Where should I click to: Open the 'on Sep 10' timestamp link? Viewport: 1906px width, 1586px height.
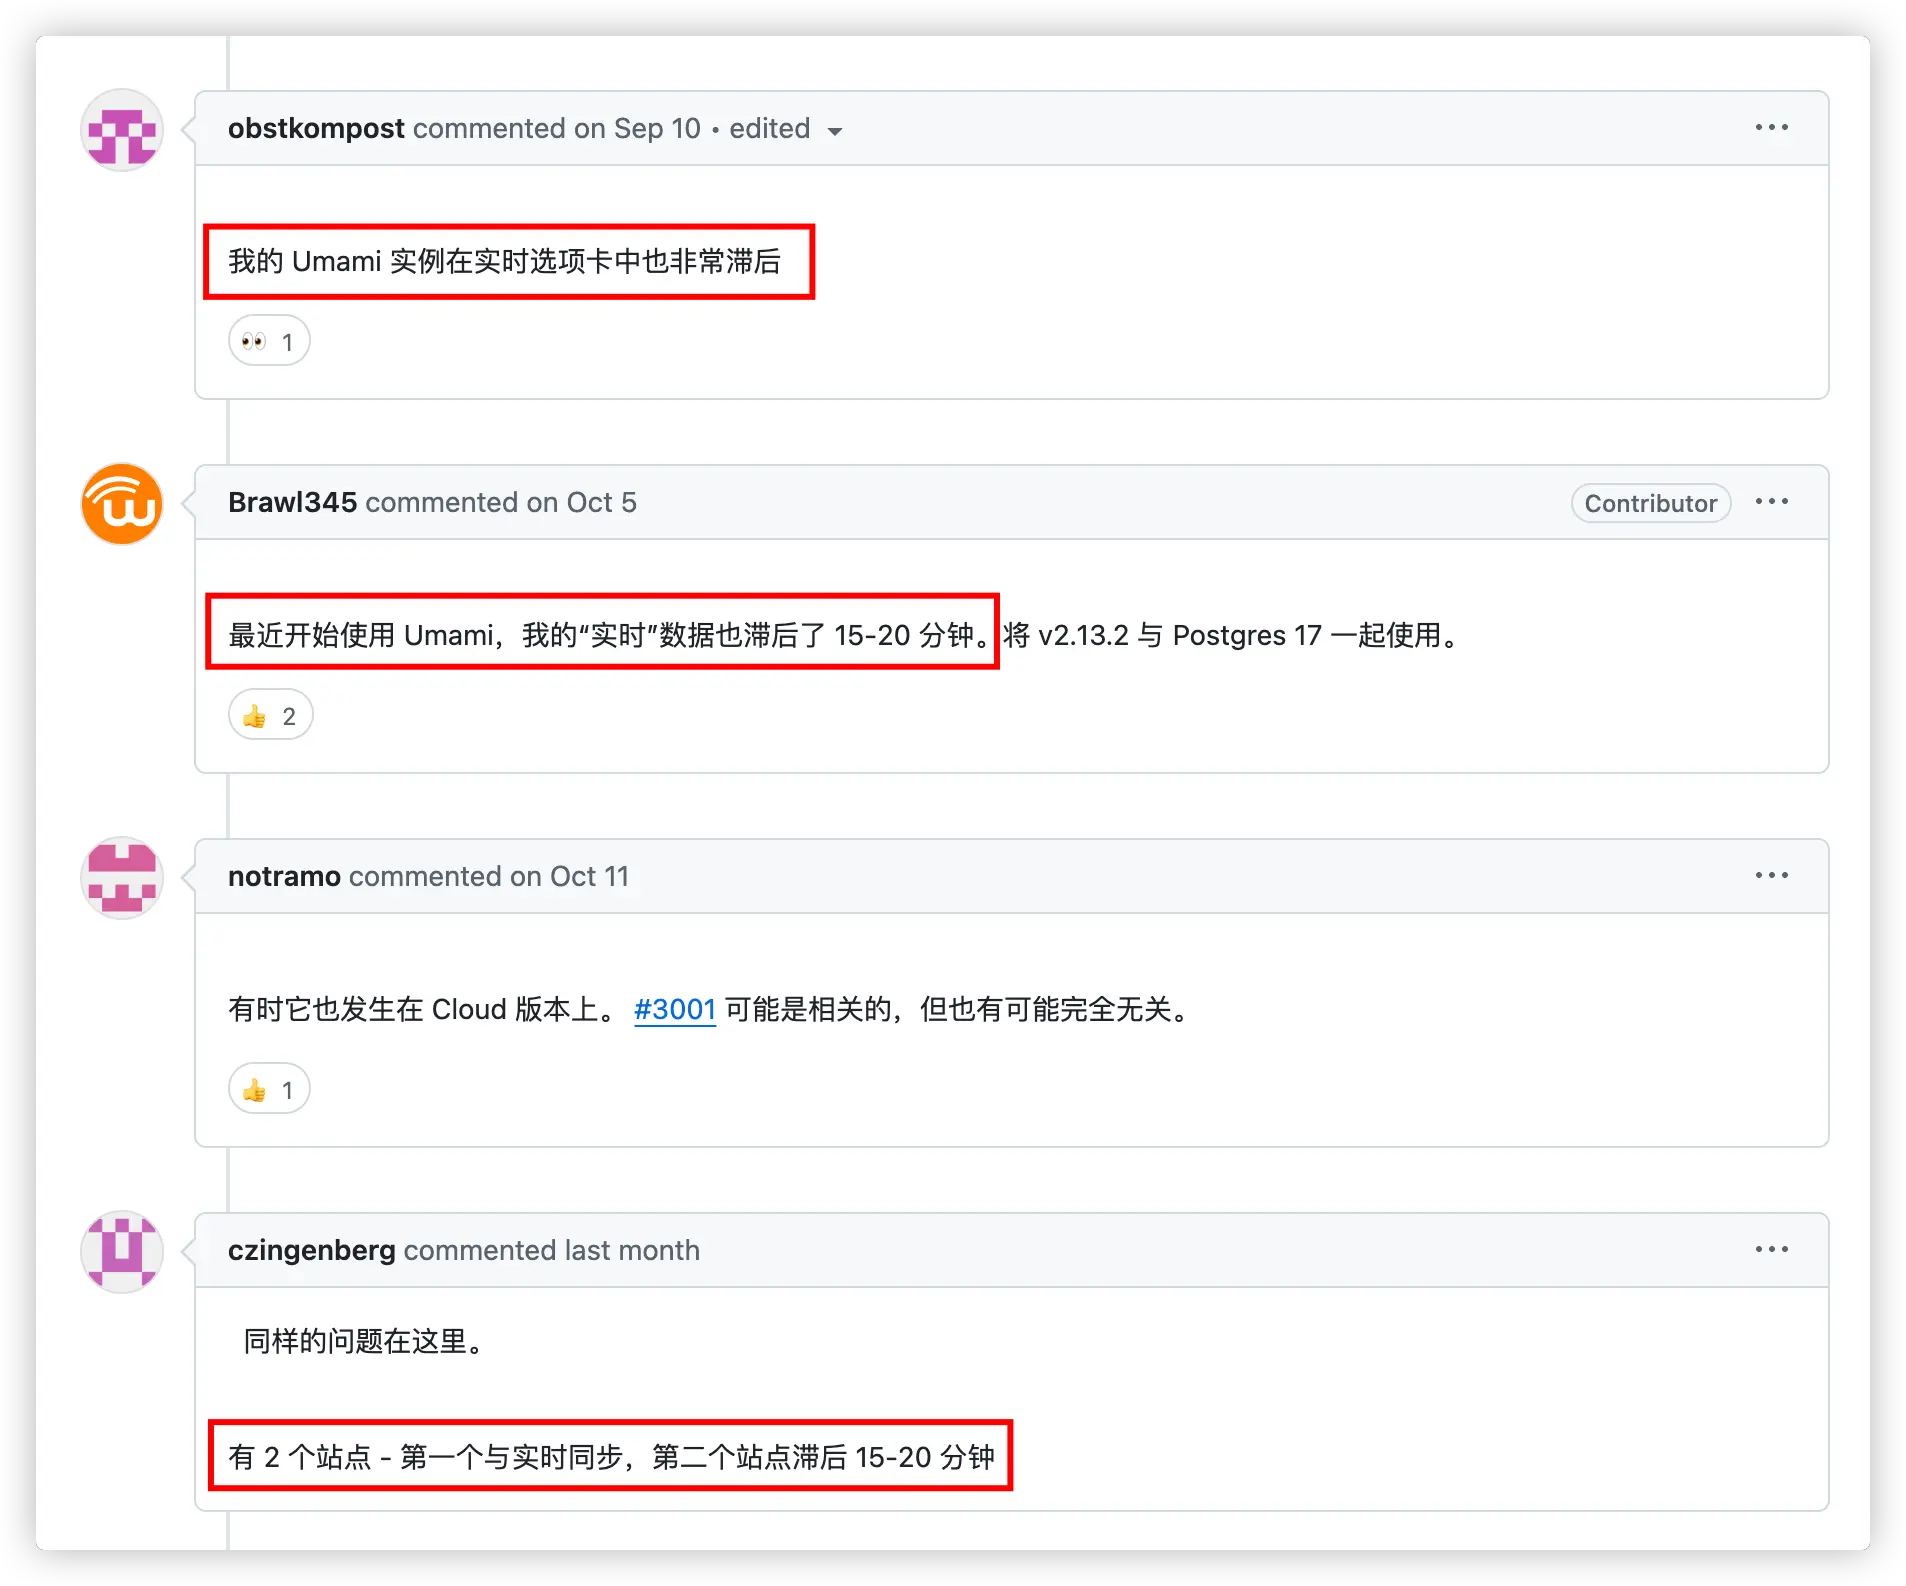tap(637, 128)
